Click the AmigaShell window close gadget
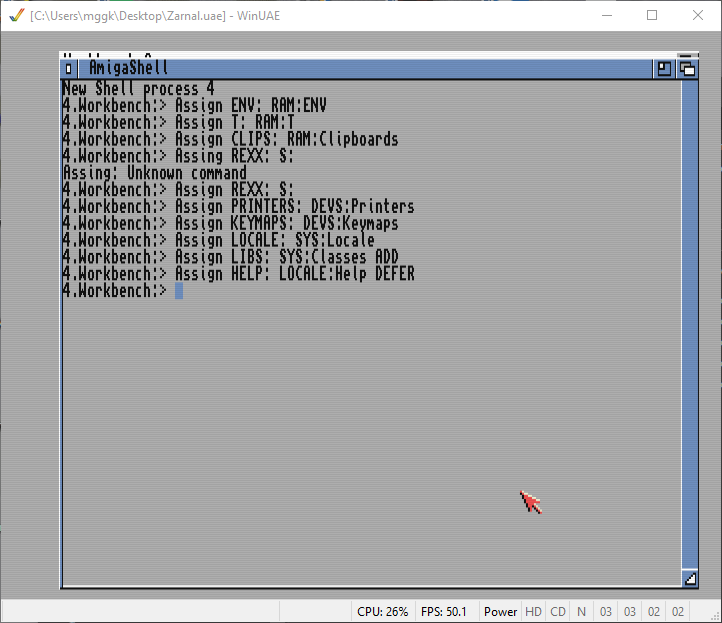Viewport: 722px width, 623px height. click(x=68, y=69)
